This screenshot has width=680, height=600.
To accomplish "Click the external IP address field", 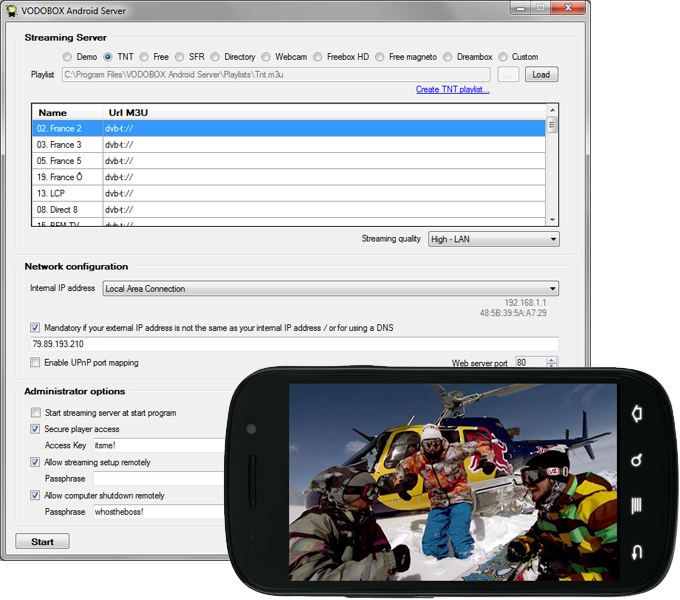I will [294, 344].
